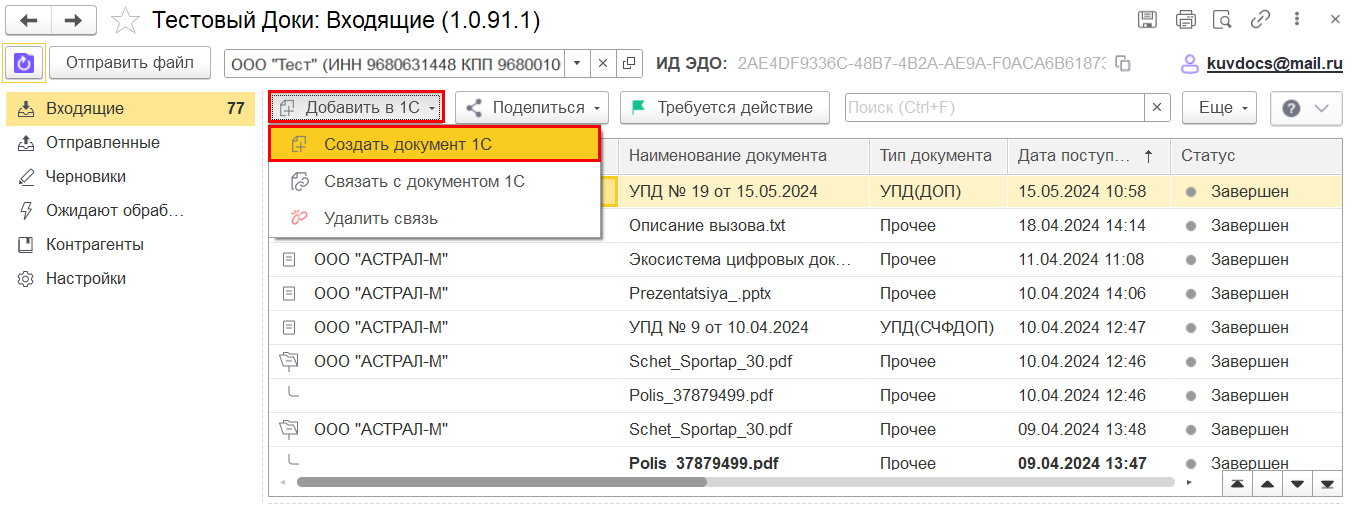
Task: Open the Входящие folder
Action: 130,109
